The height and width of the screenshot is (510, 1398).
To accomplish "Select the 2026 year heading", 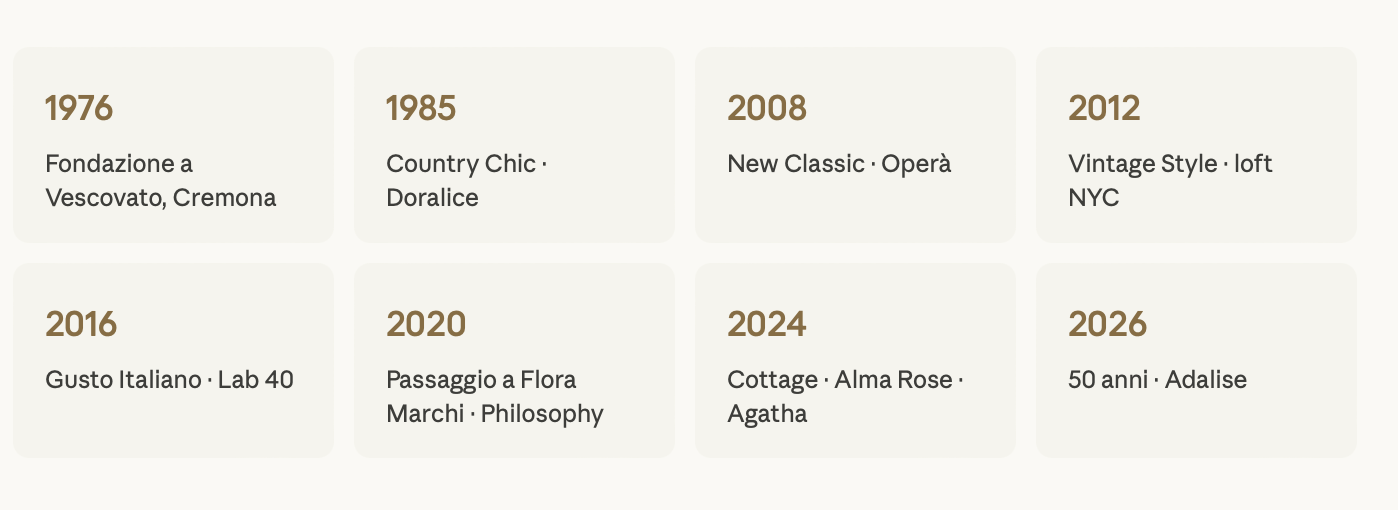I will [1107, 324].
